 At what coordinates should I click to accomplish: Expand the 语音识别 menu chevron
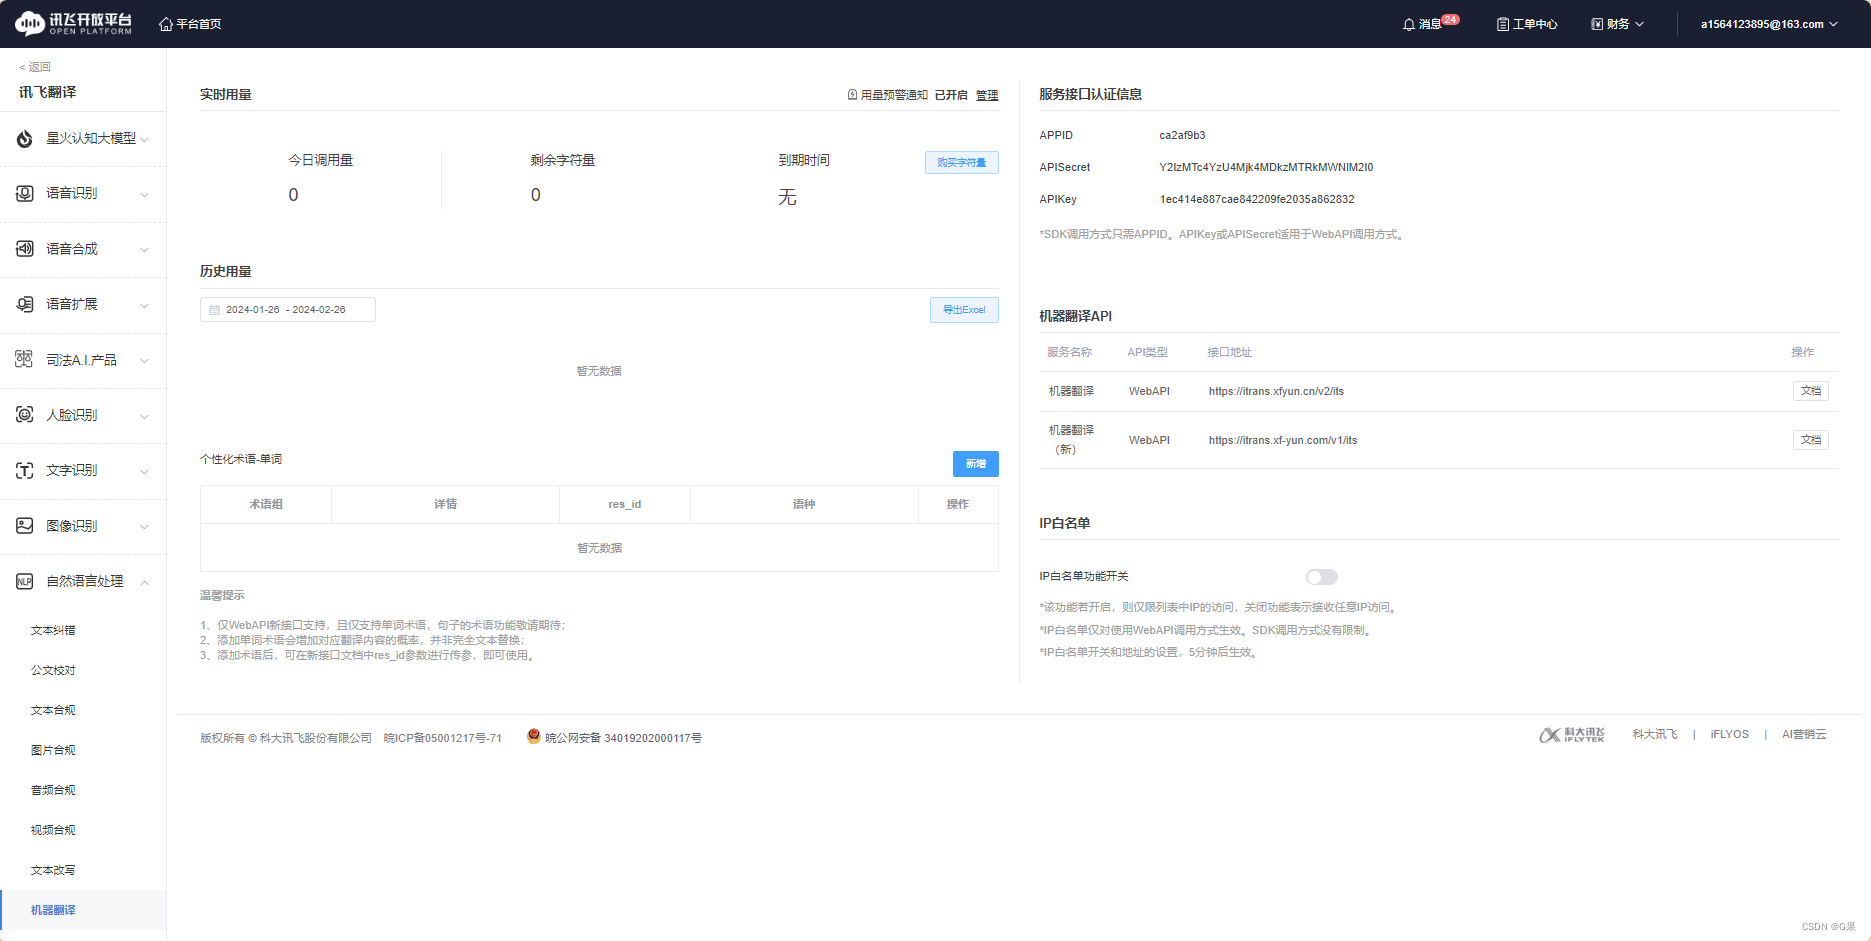pyautogui.click(x=145, y=195)
